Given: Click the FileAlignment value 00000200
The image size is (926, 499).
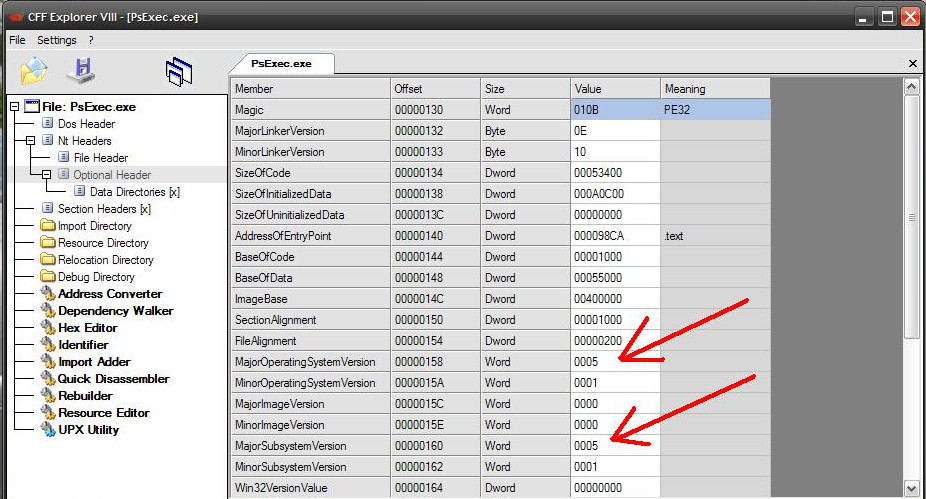Looking at the screenshot, I should tap(615, 341).
